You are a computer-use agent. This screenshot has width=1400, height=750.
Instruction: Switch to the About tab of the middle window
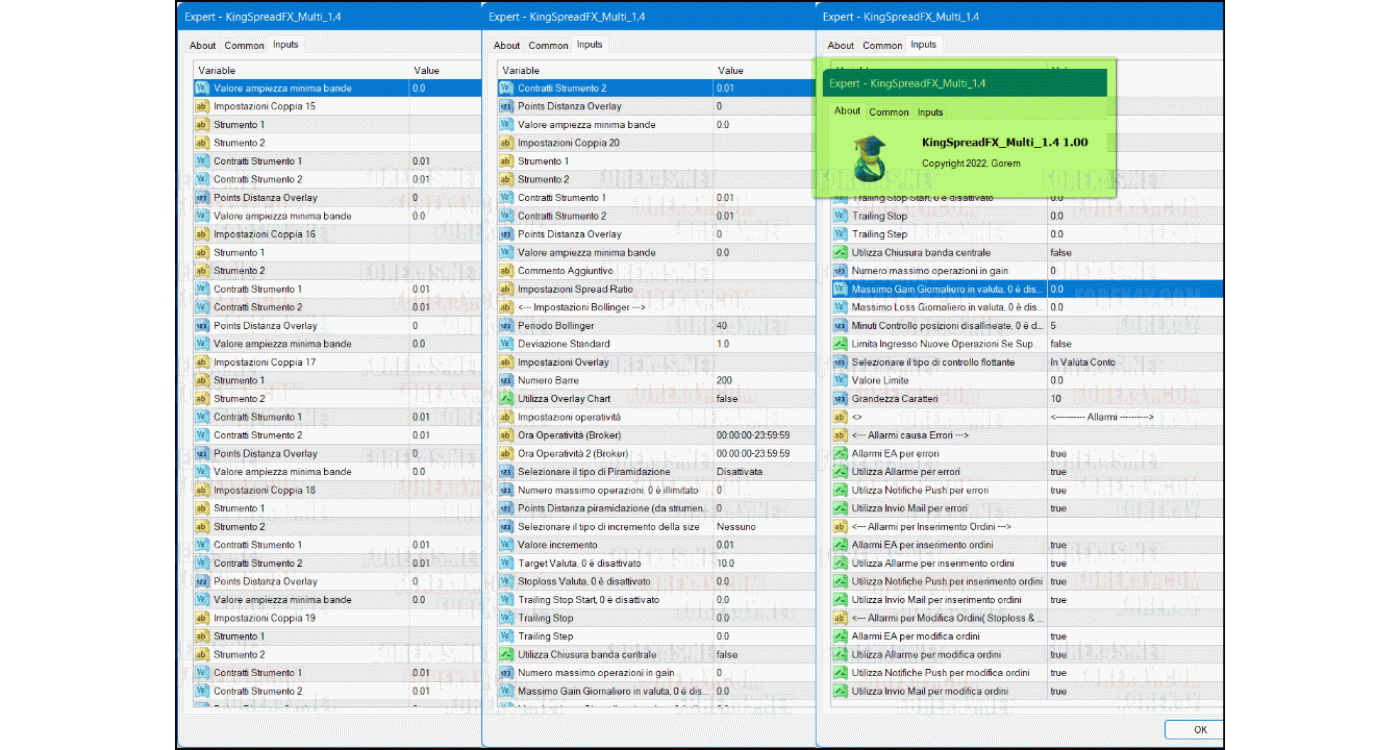coord(507,45)
